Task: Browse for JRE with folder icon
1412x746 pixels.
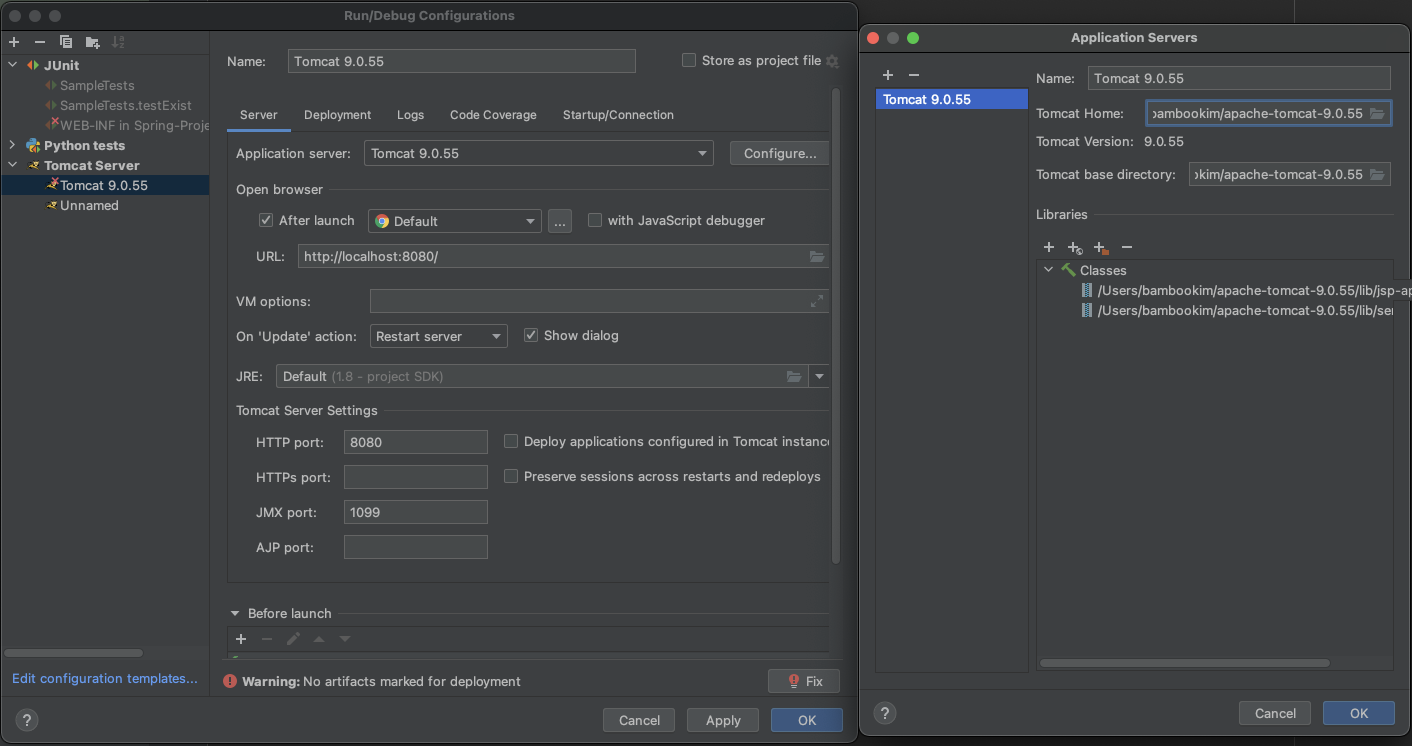Action: [x=794, y=377]
